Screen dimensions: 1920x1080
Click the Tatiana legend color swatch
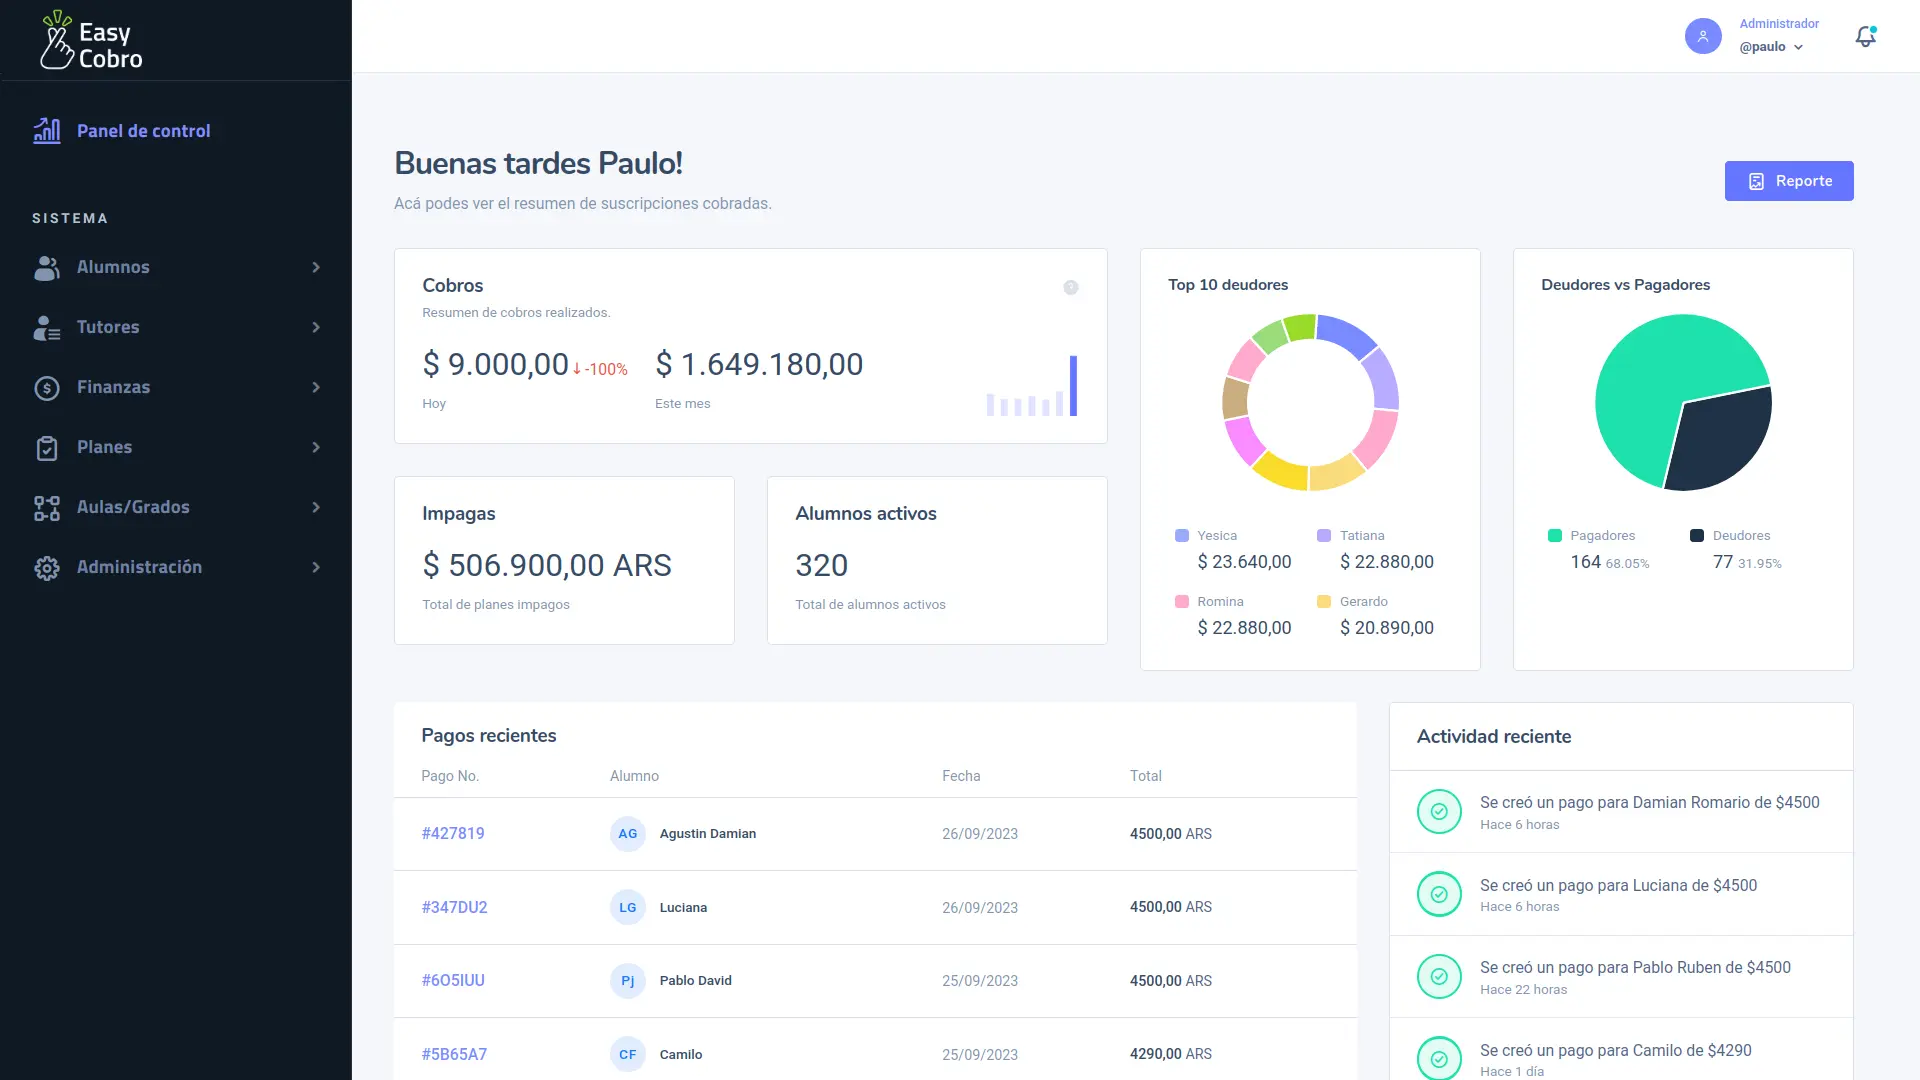point(1324,536)
